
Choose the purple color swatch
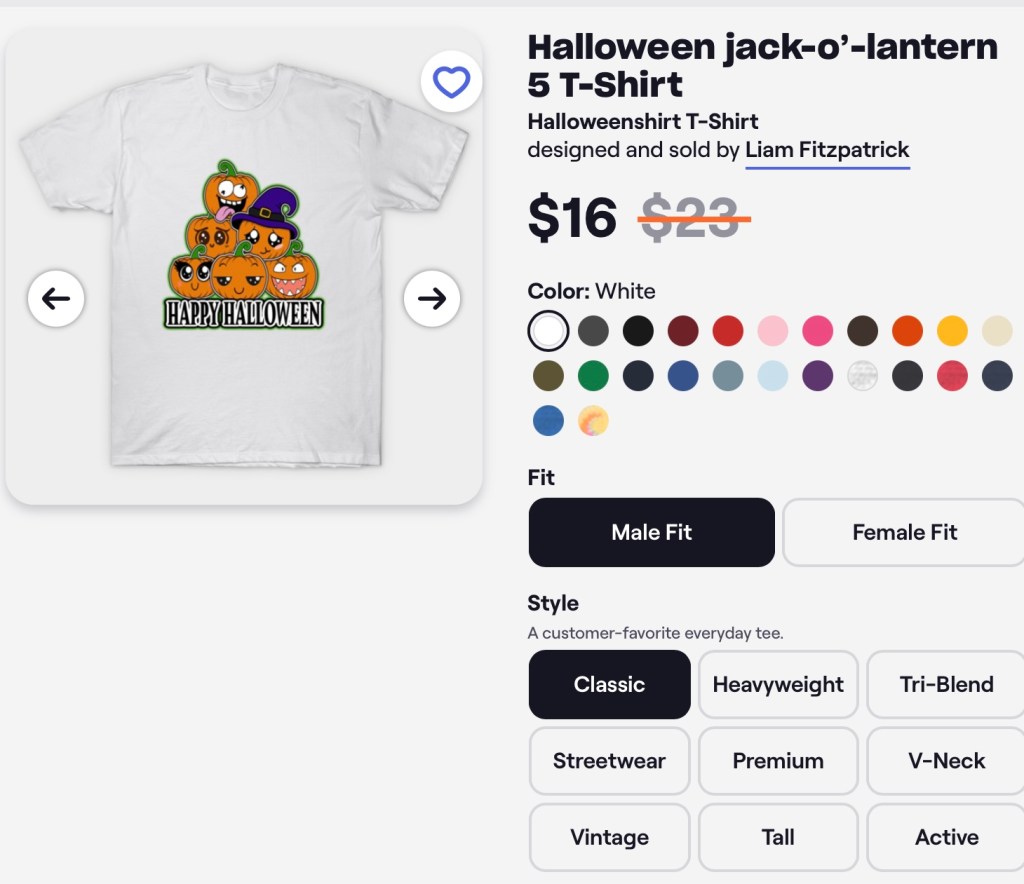pyautogui.click(x=818, y=376)
